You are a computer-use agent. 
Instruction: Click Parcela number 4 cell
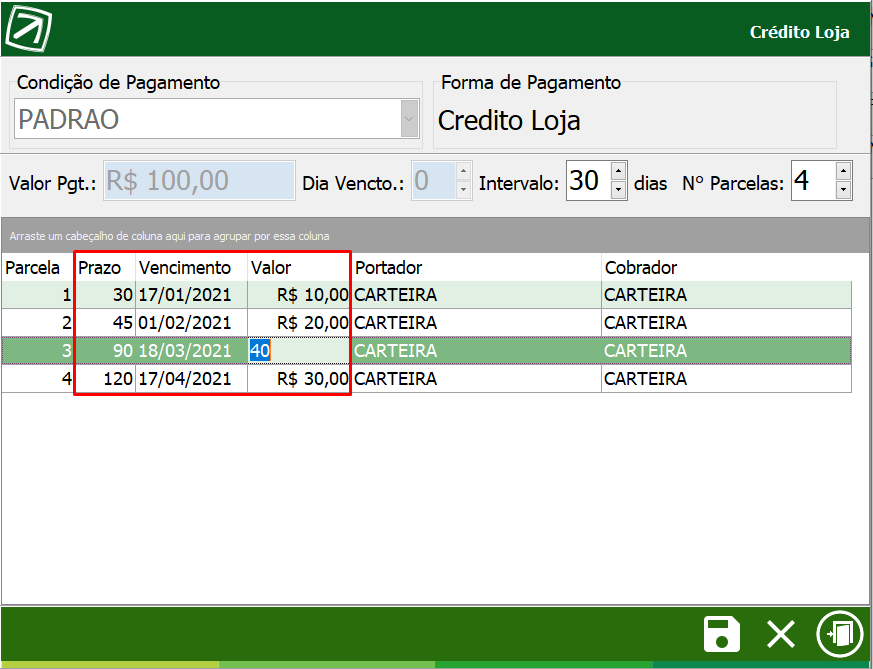tap(38, 378)
